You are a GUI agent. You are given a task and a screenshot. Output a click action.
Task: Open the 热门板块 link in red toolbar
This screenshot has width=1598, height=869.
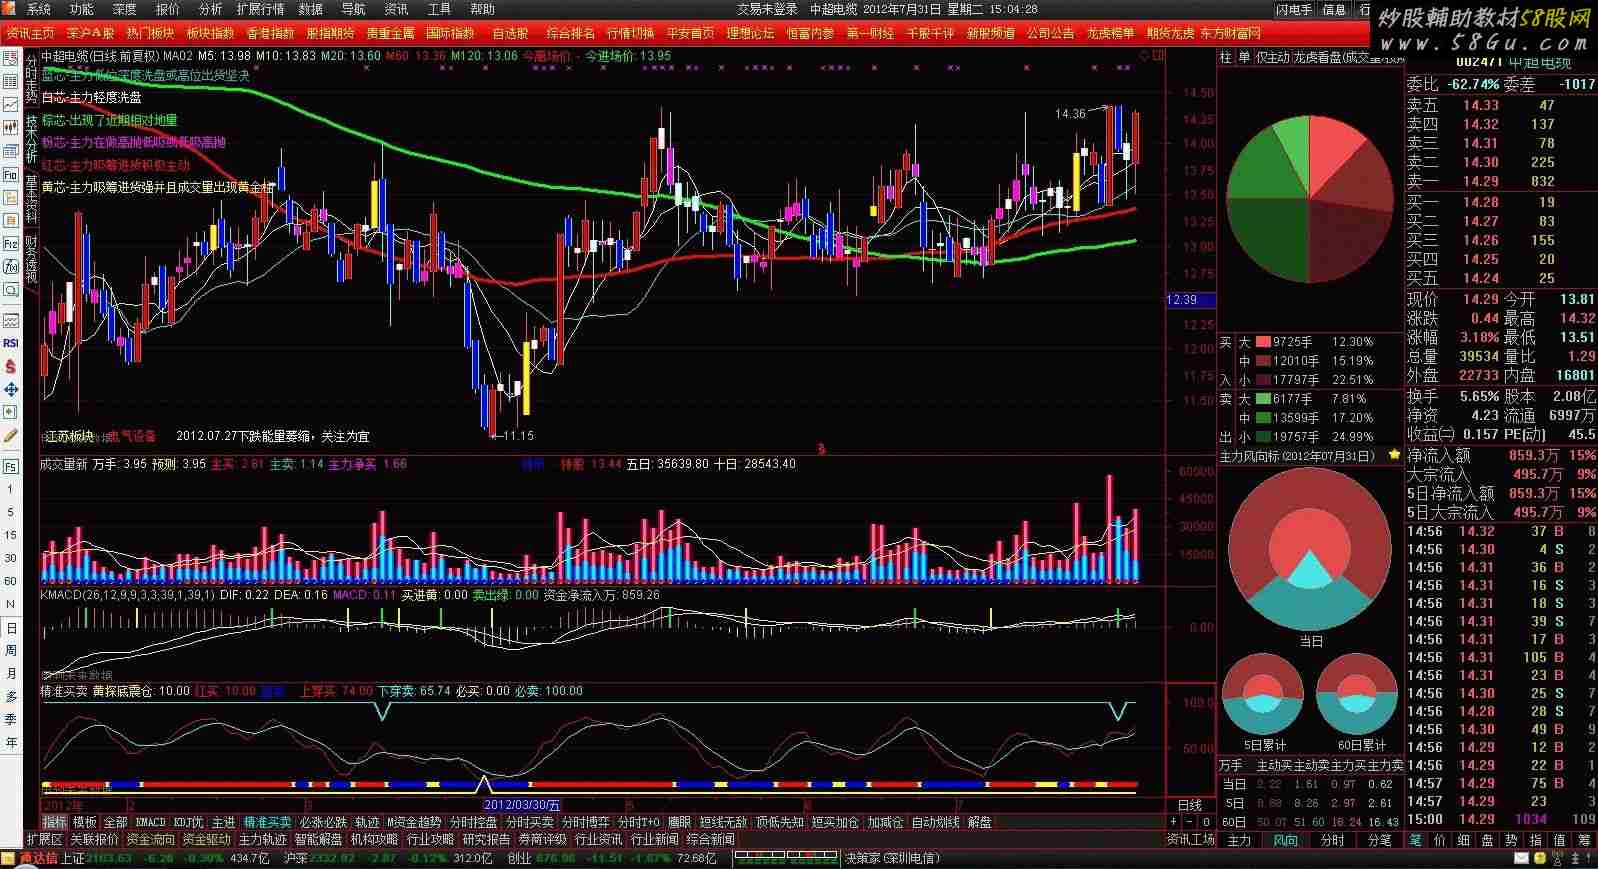[150, 33]
